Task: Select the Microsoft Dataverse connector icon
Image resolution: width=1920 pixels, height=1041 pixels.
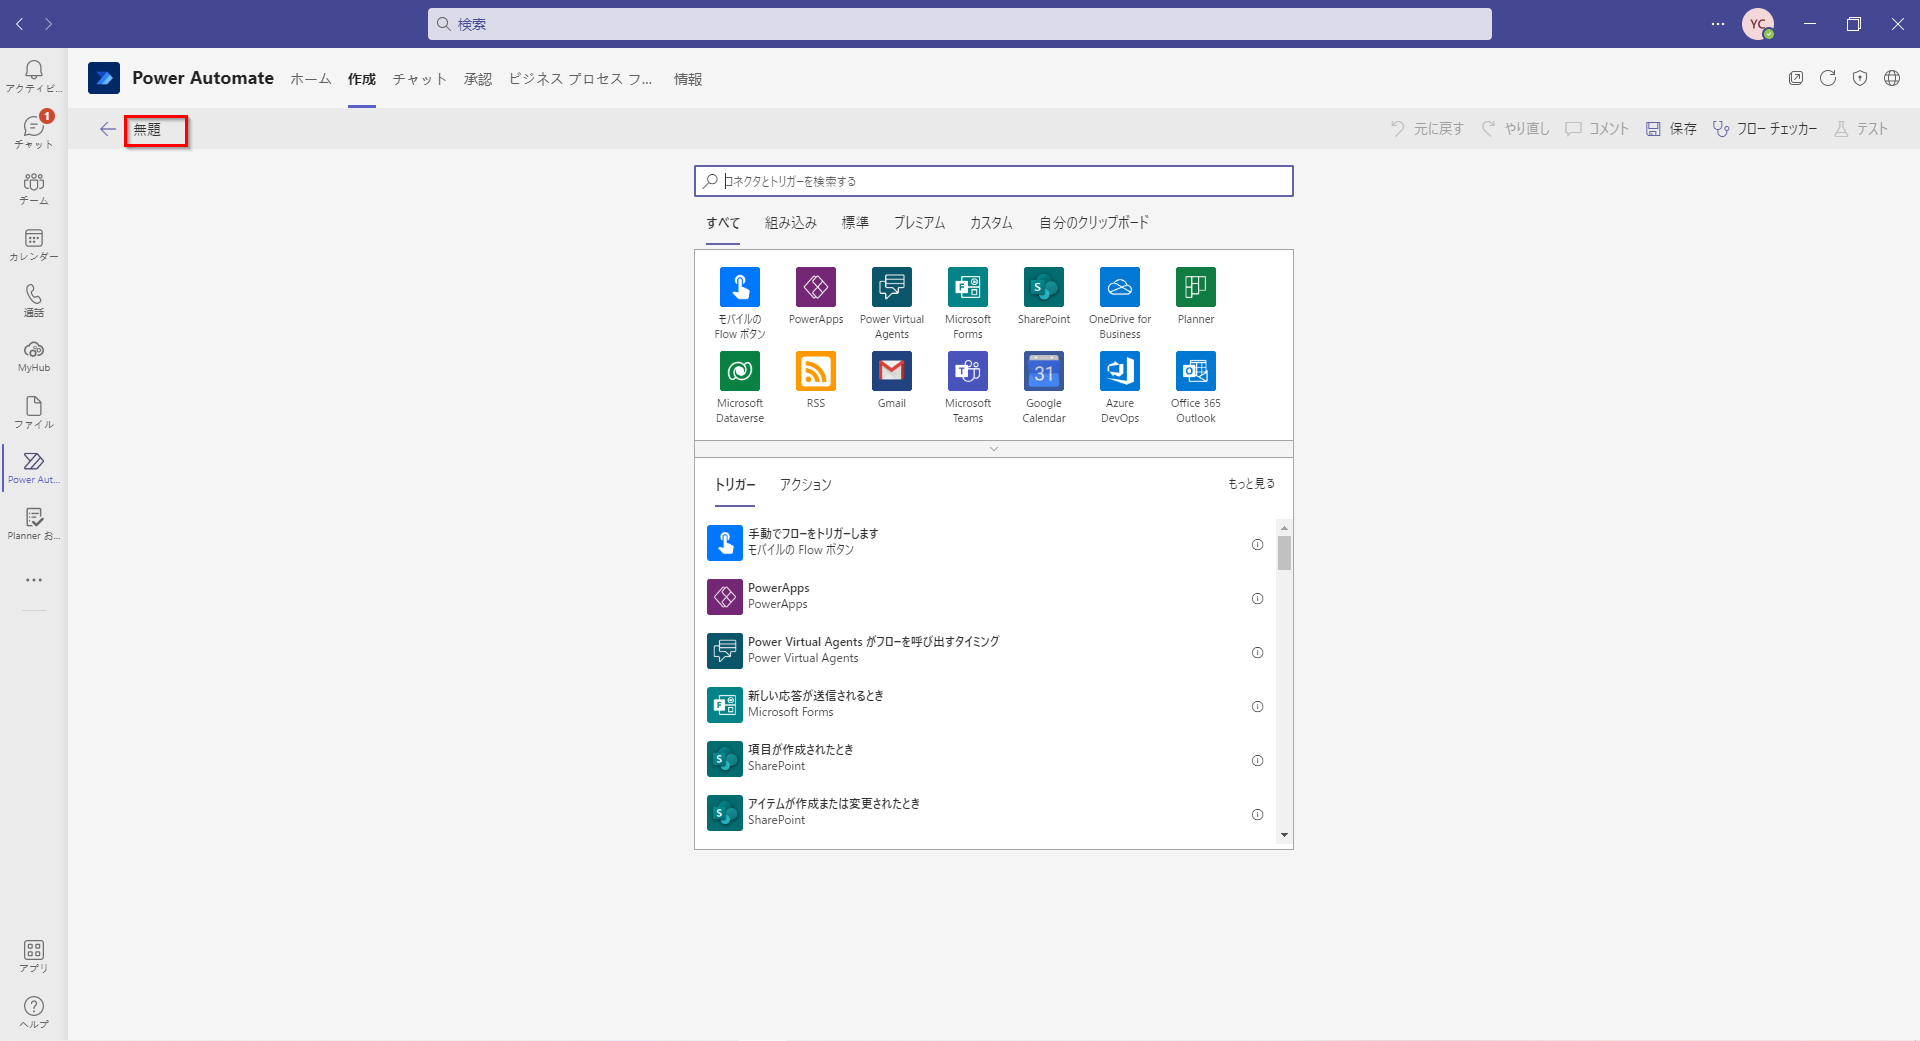Action: (740, 371)
